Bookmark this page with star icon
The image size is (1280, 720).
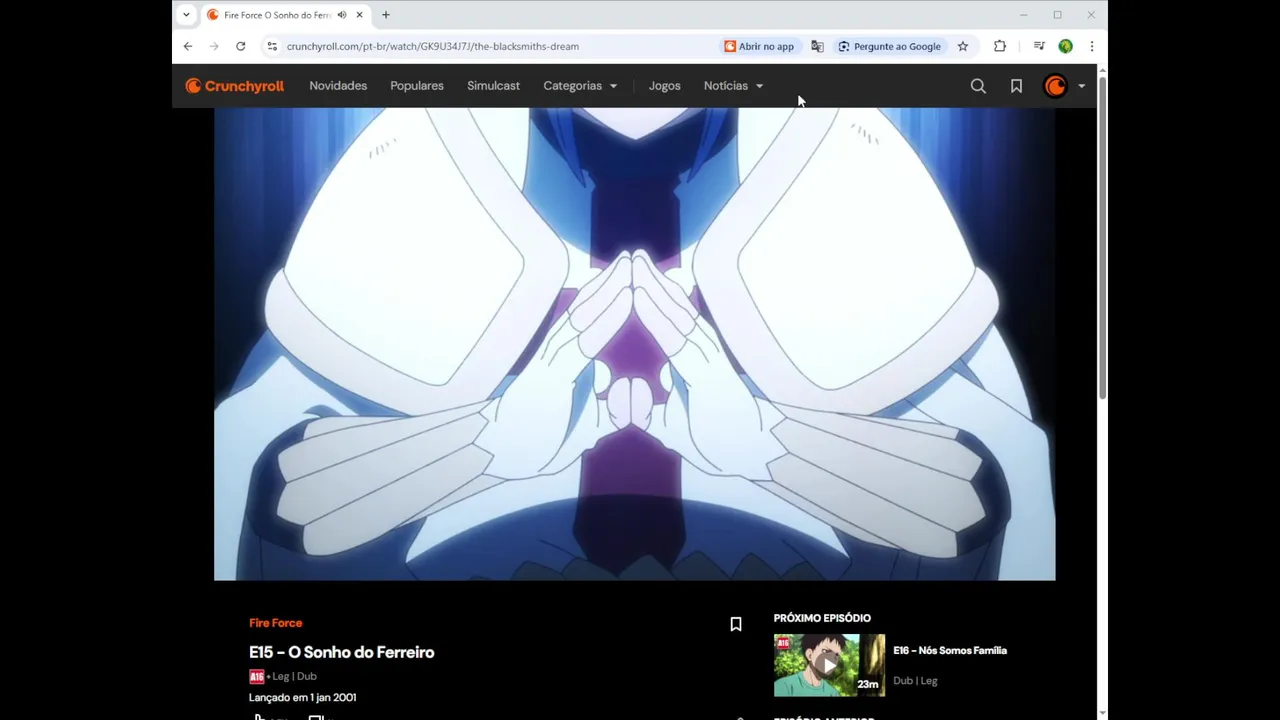coord(963,46)
